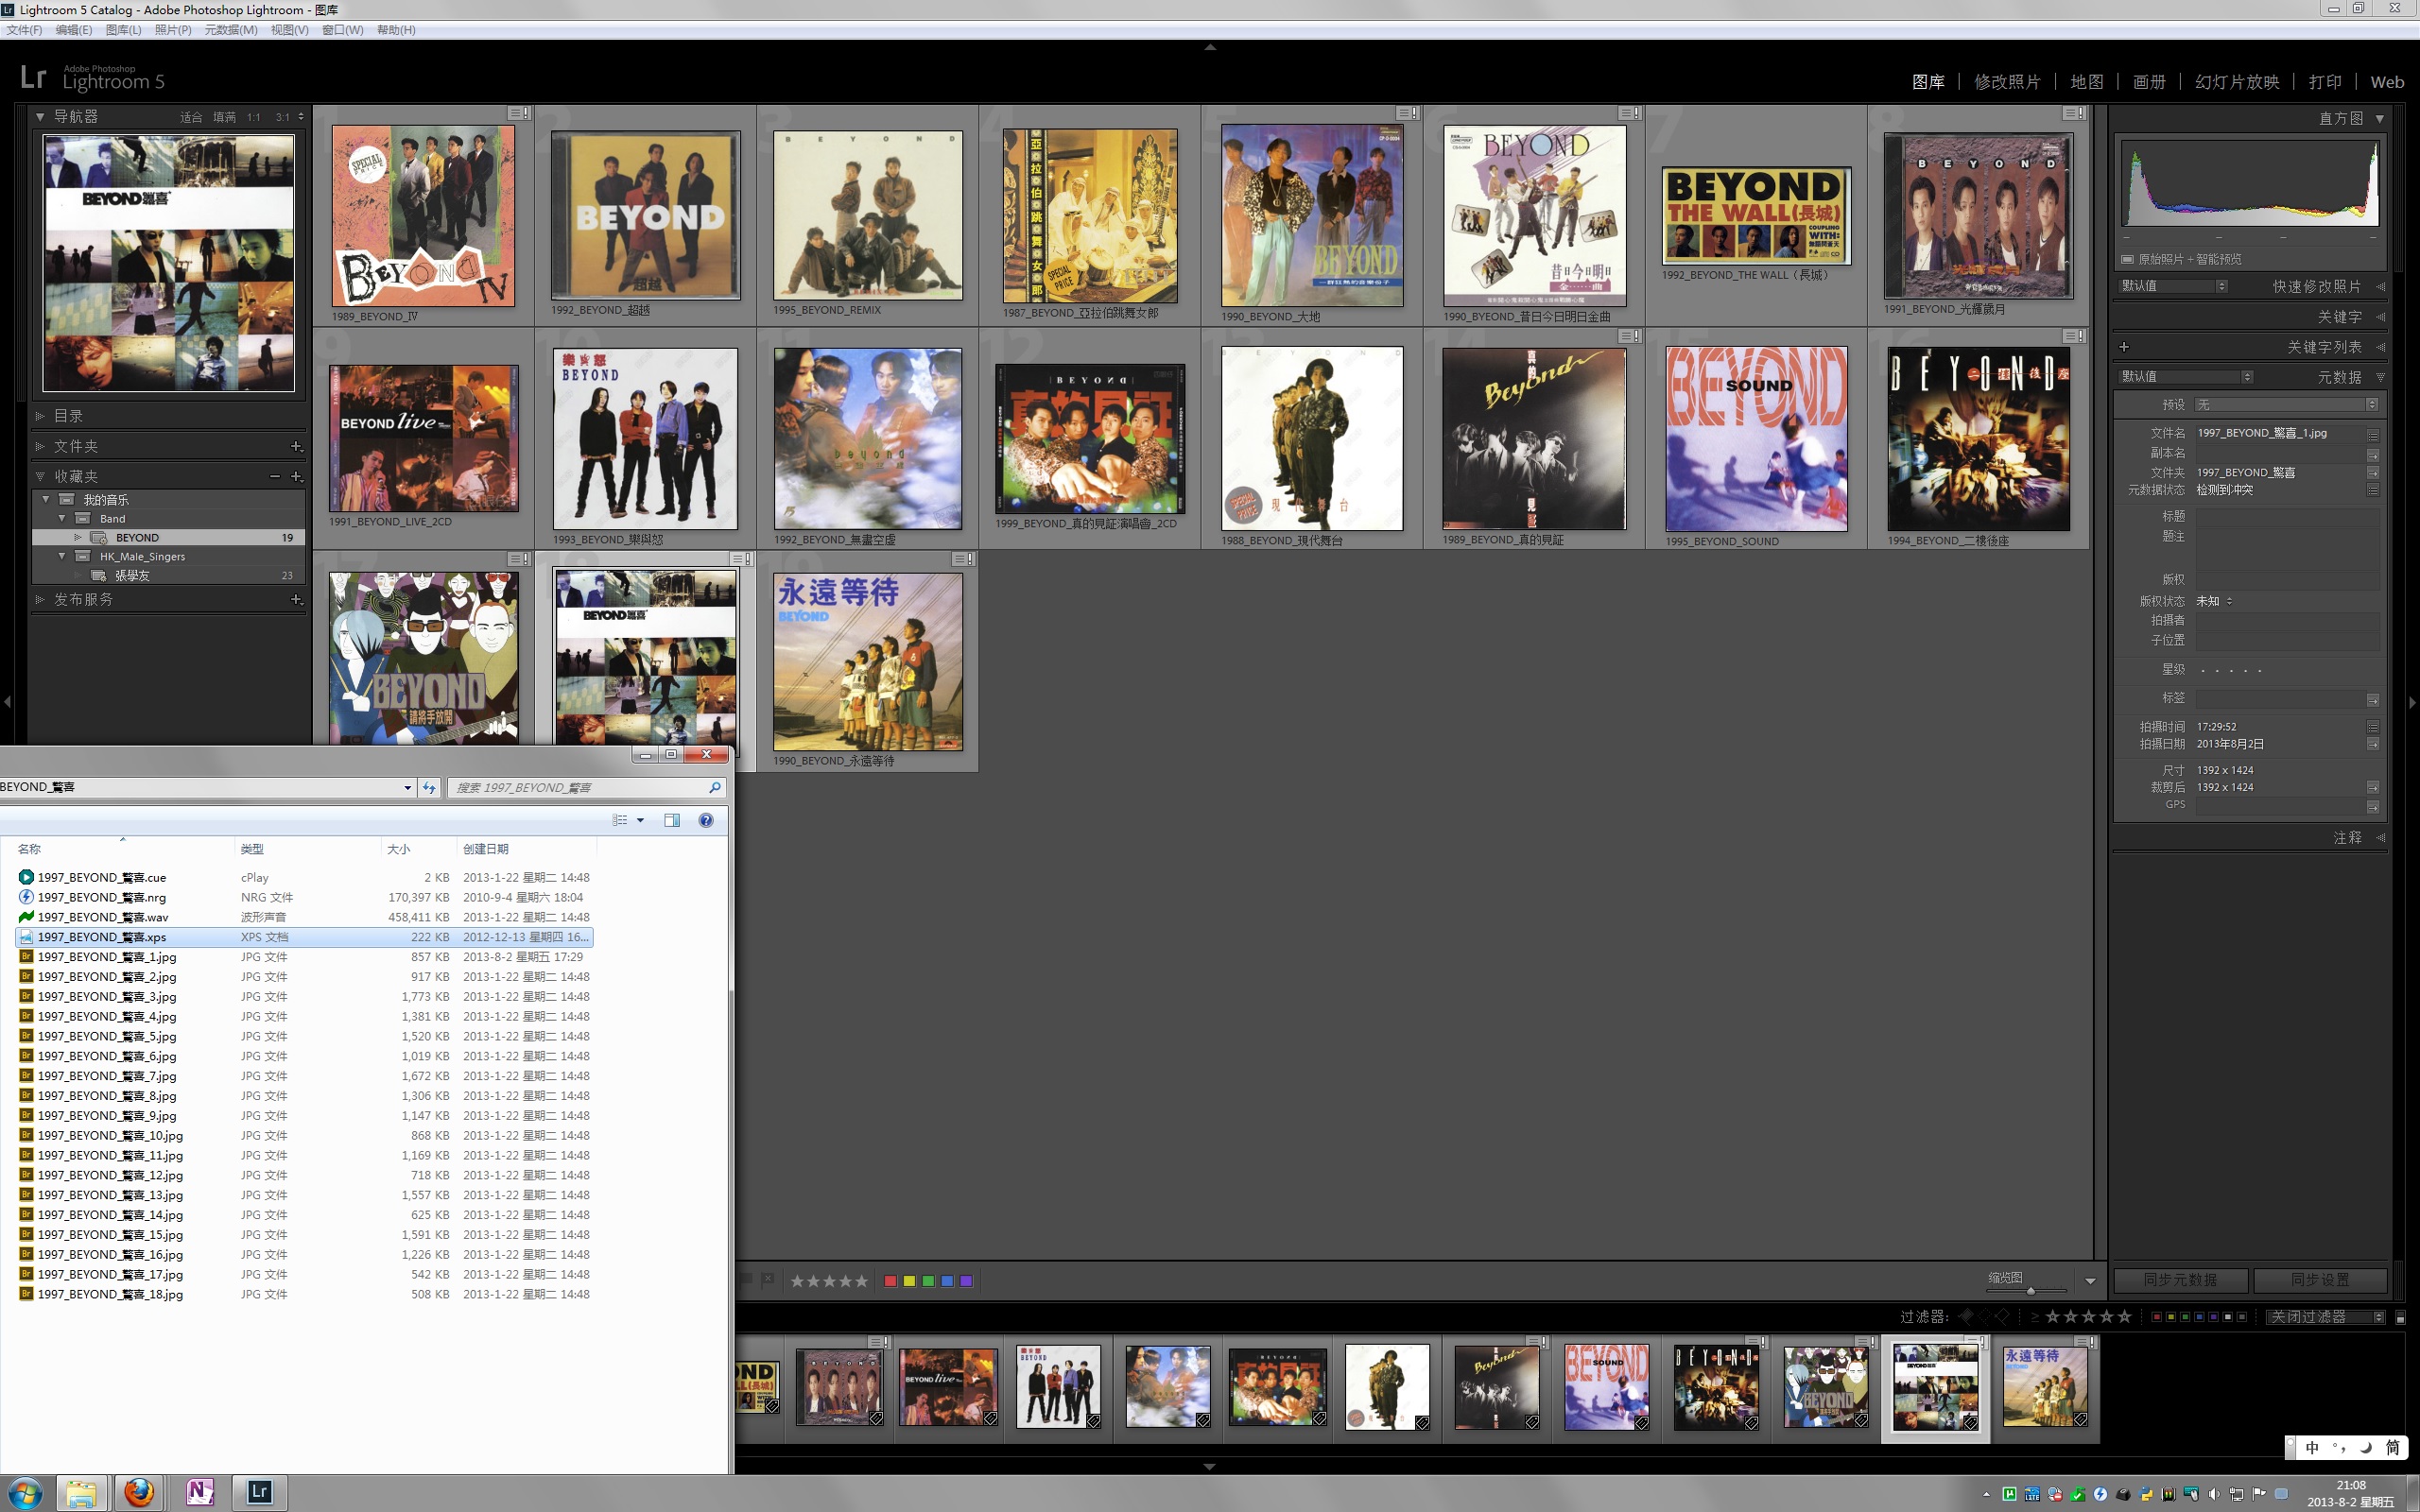Collapse the HK_Male_Singers collection set
Image resolution: width=2420 pixels, height=1512 pixels.
tap(62, 557)
